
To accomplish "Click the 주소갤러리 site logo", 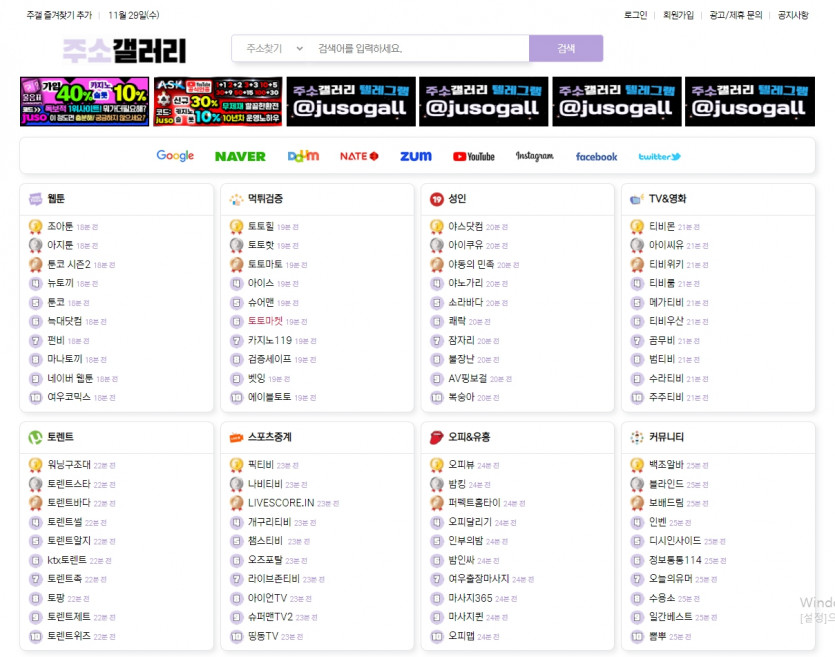I will click(124, 50).
